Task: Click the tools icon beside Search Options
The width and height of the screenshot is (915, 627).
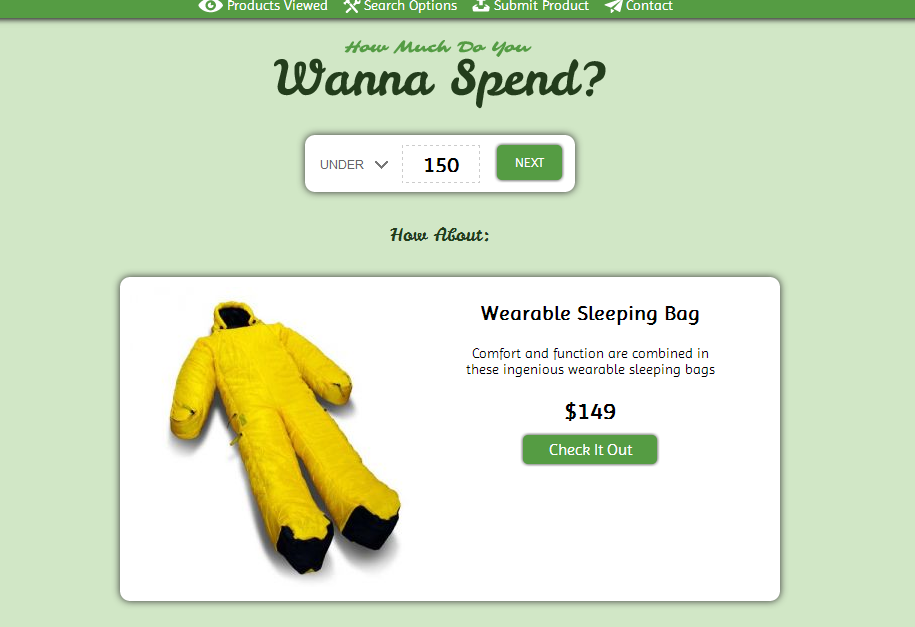Action: (351, 5)
